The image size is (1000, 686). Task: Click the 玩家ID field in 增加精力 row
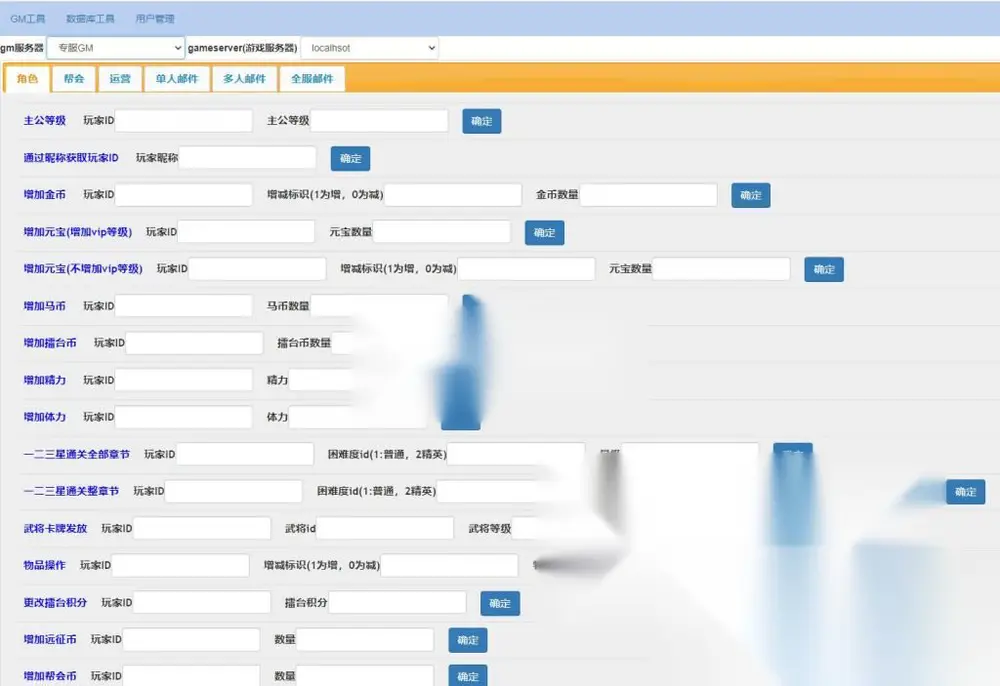(184, 379)
